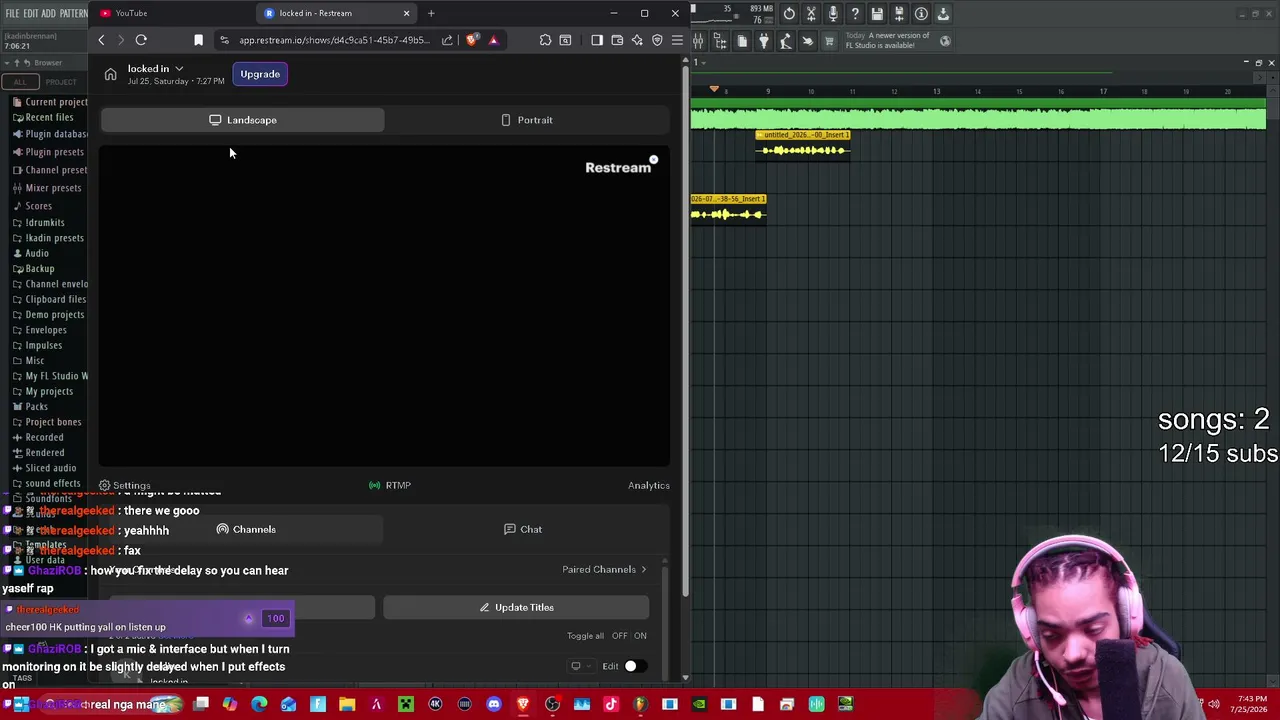Screen dimensions: 1280x720
Task: Remove the Restream watermark close icon
Action: (x=653, y=159)
